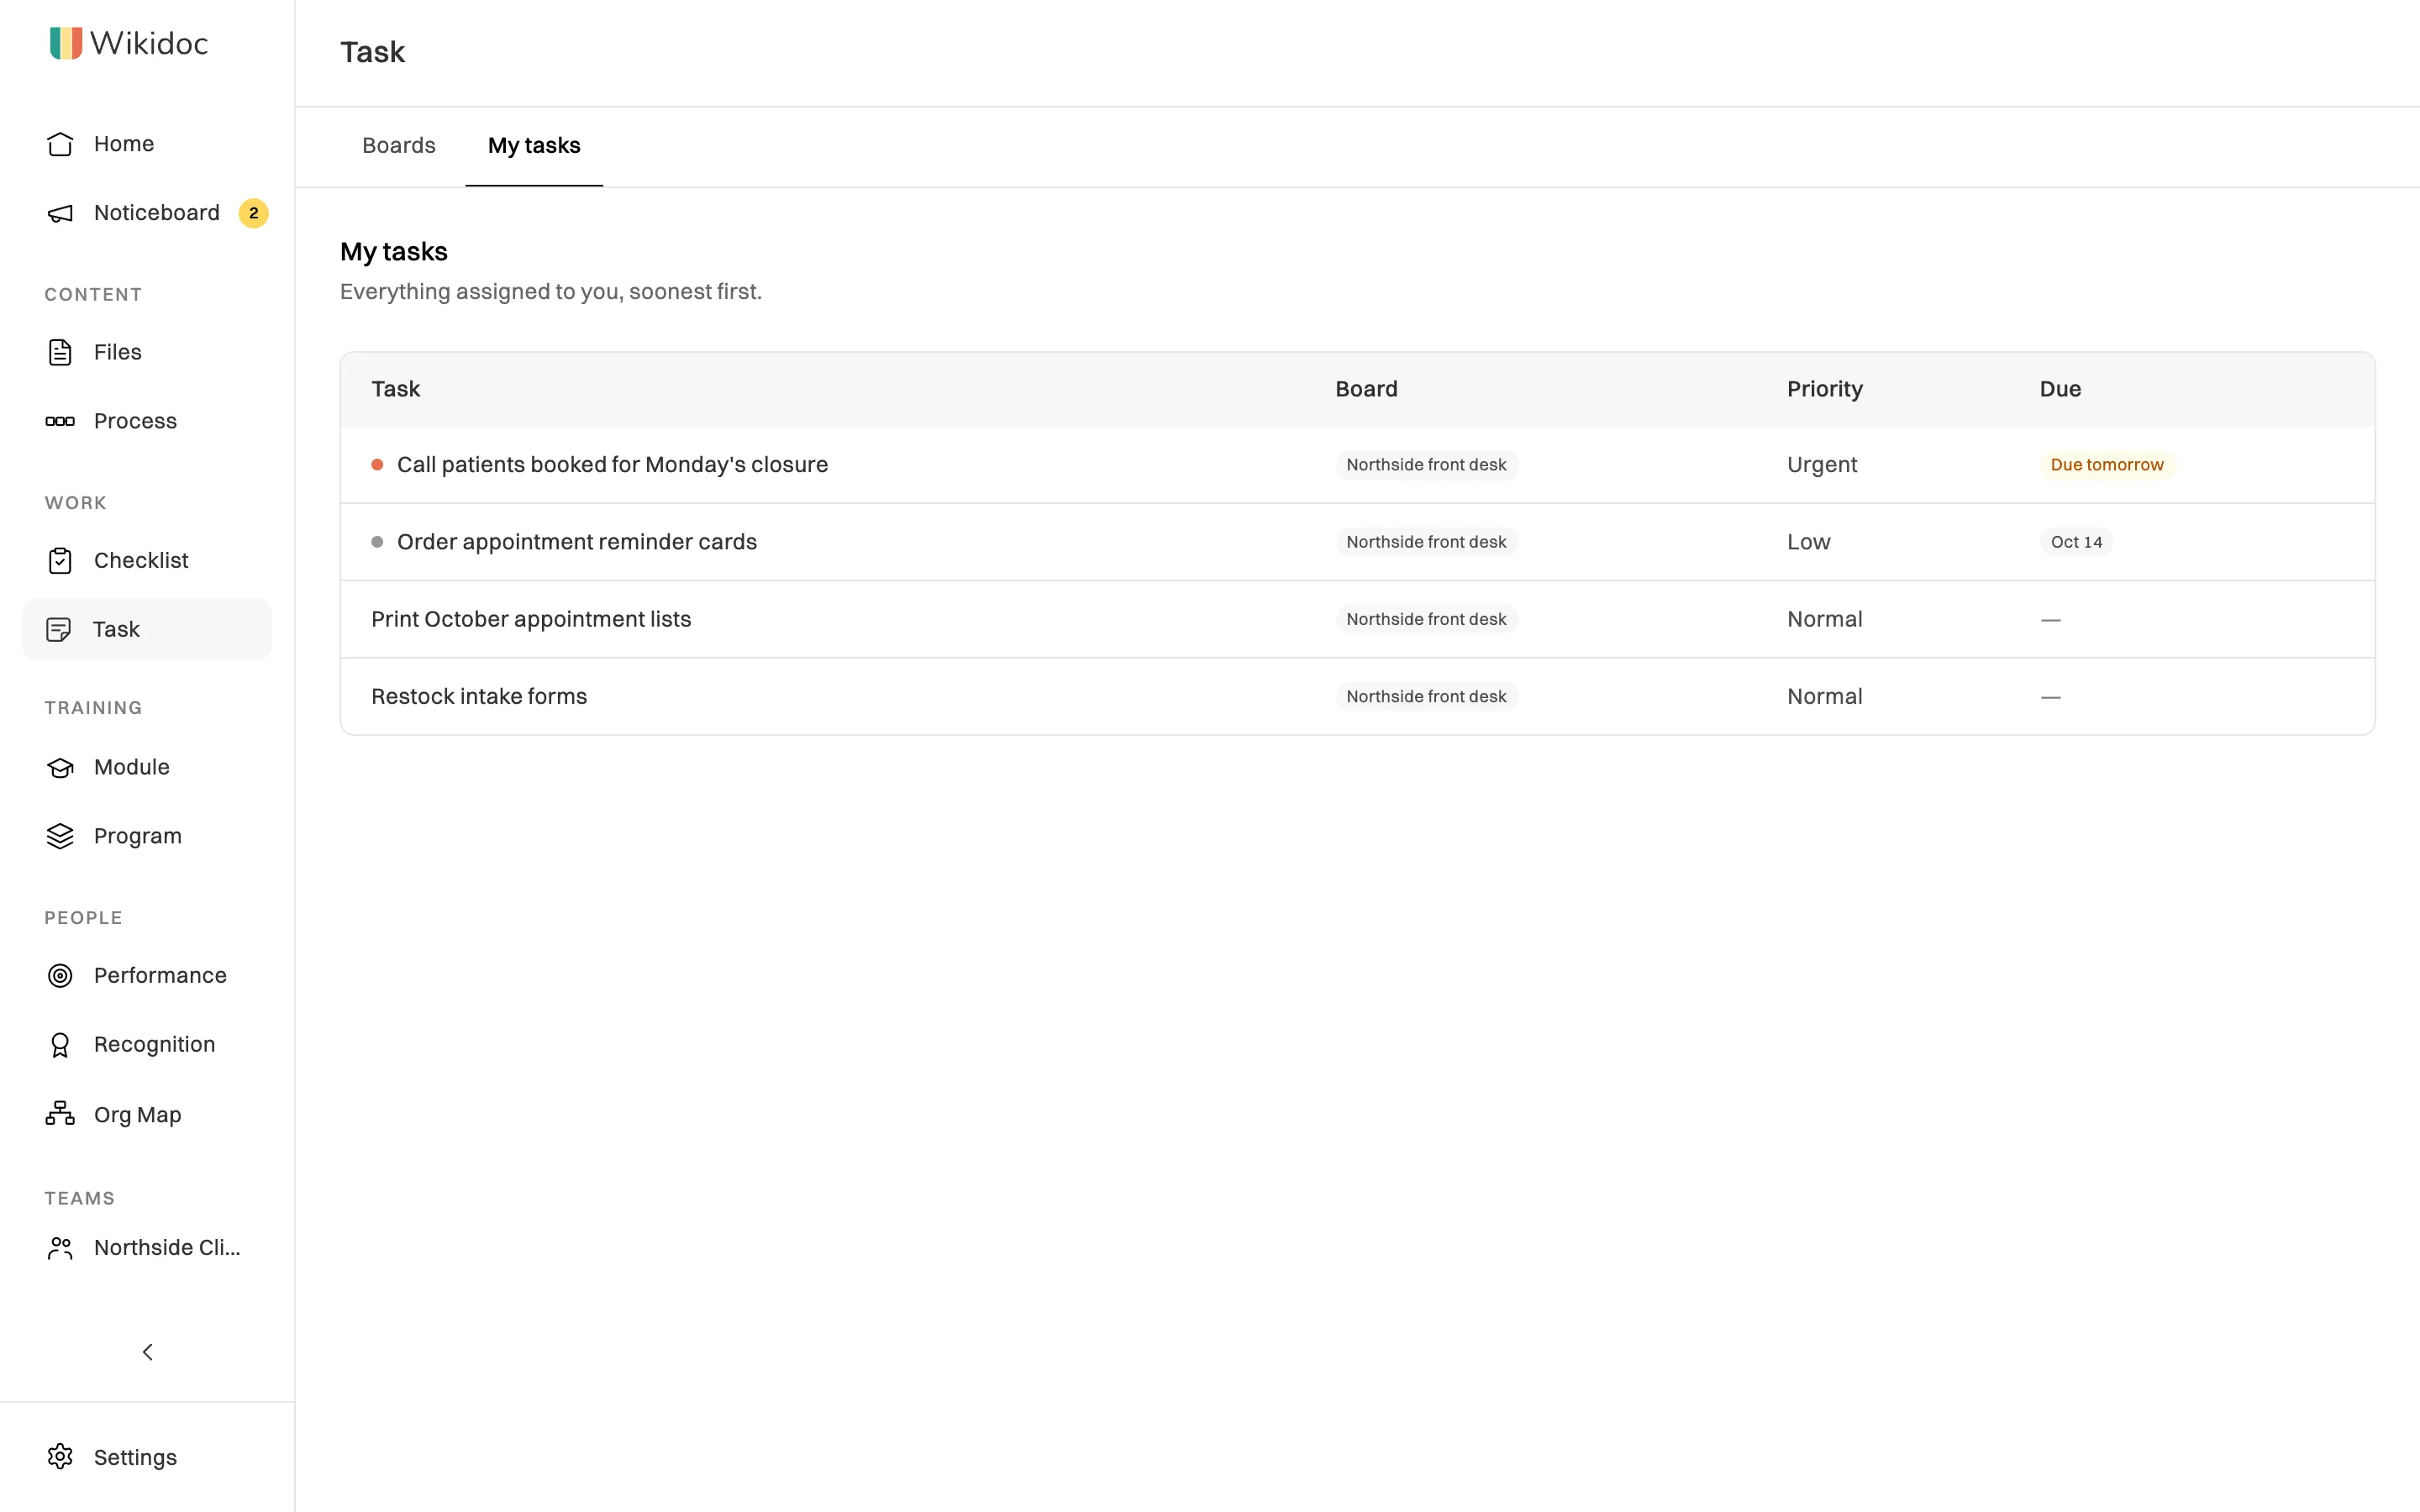2420x1512 pixels.
Task: Click the Noticeboard megaphone icon
Action: [60, 213]
